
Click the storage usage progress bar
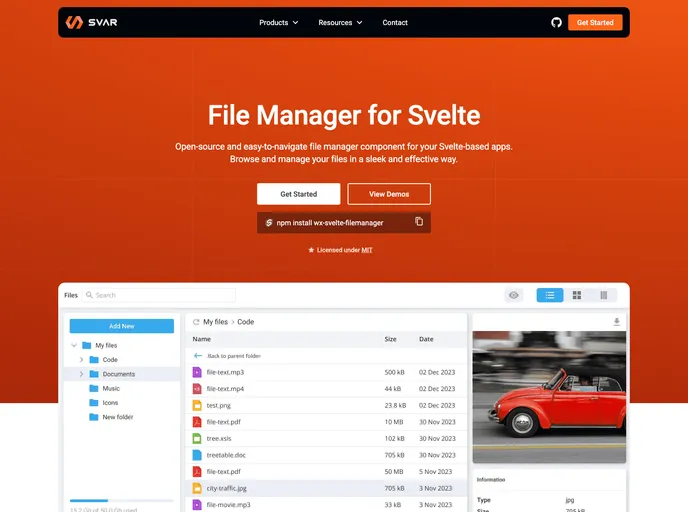click(122, 501)
